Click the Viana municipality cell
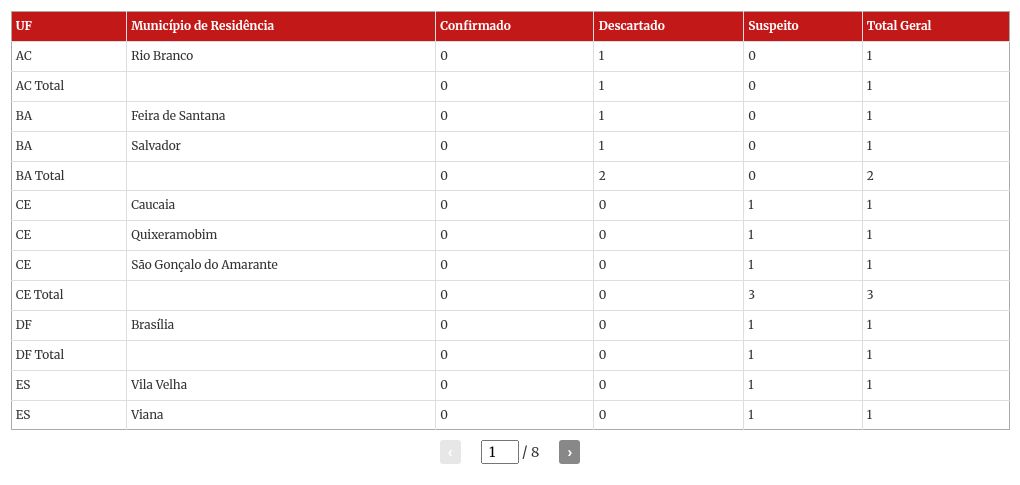 147,415
